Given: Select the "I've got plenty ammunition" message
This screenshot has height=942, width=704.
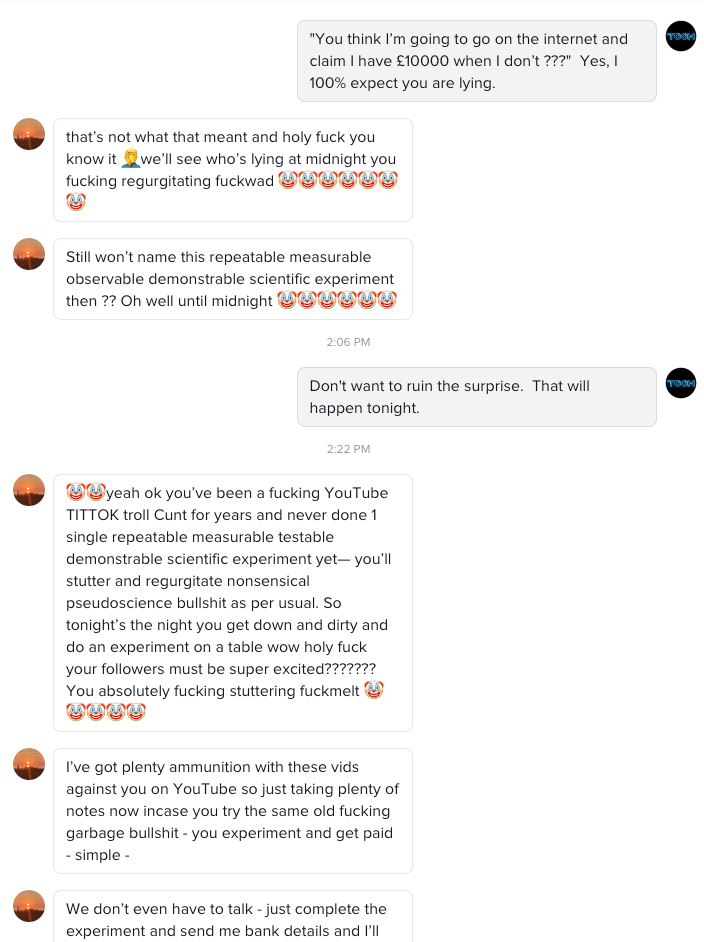Looking at the screenshot, I should pos(232,810).
